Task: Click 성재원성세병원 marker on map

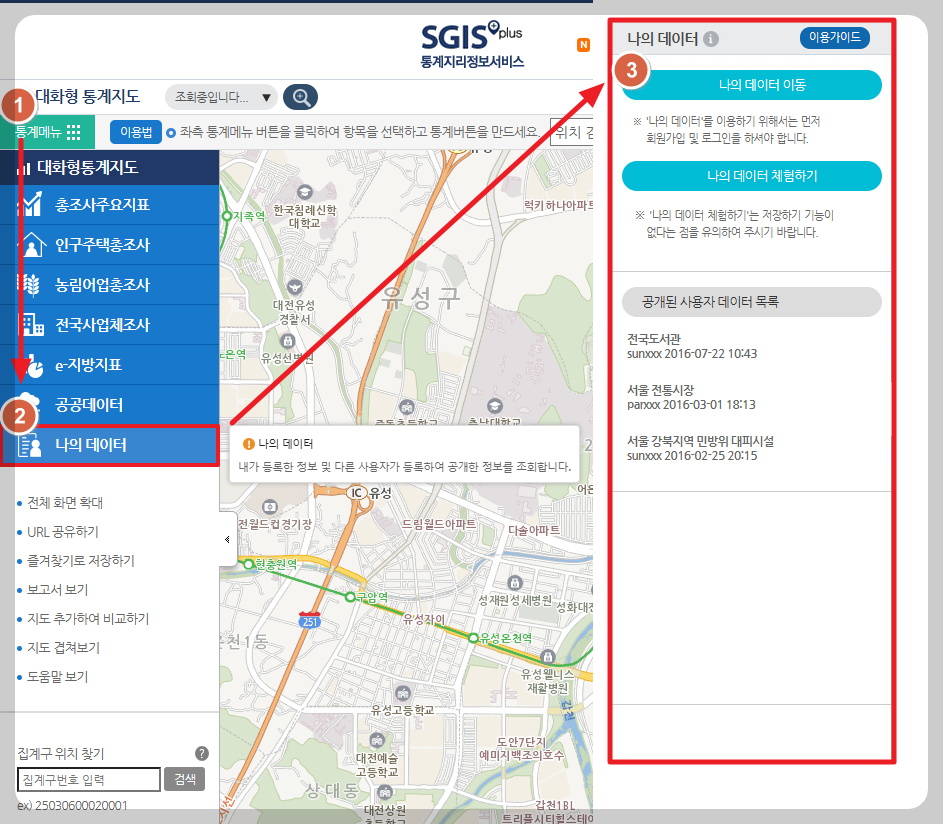Action: click(x=515, y=583)
